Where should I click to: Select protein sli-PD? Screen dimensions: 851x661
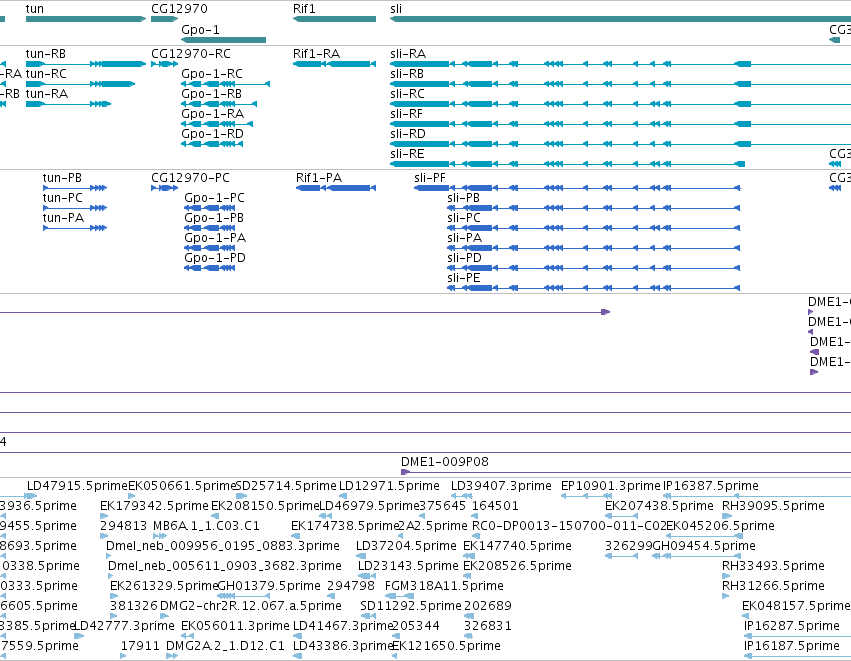tap(594, 268)
